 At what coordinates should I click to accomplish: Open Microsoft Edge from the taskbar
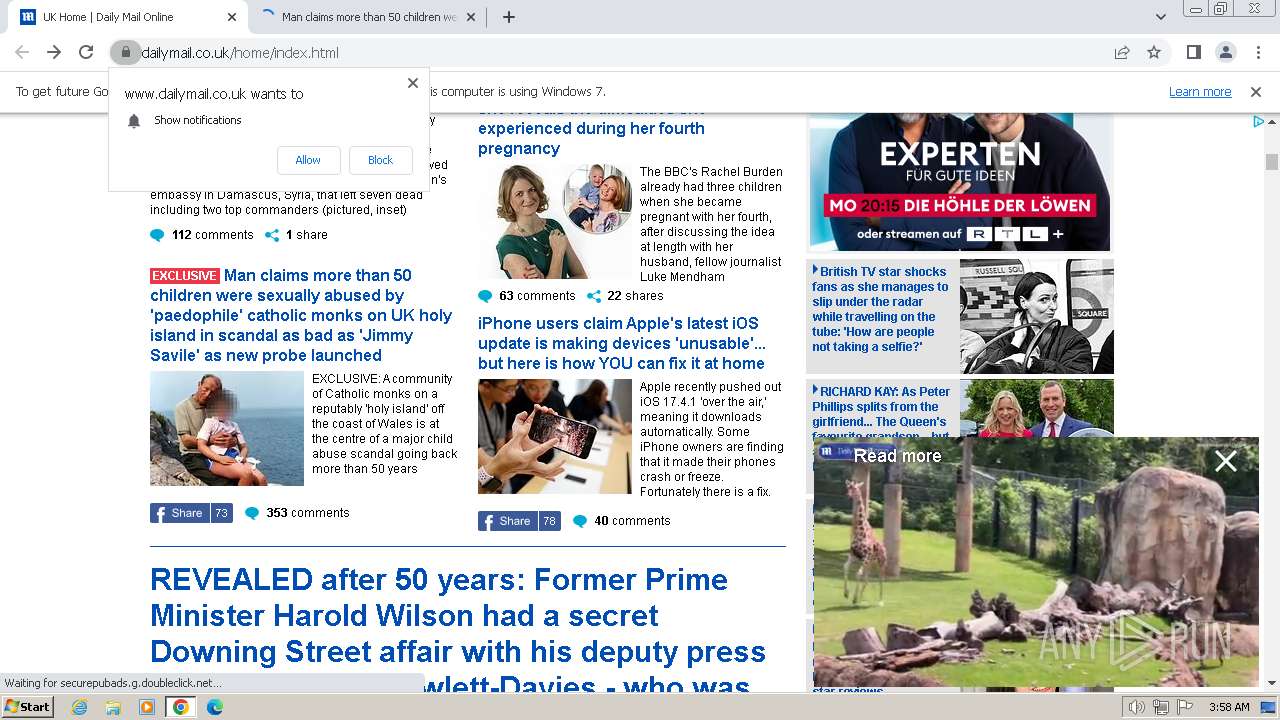coord(215,707)
